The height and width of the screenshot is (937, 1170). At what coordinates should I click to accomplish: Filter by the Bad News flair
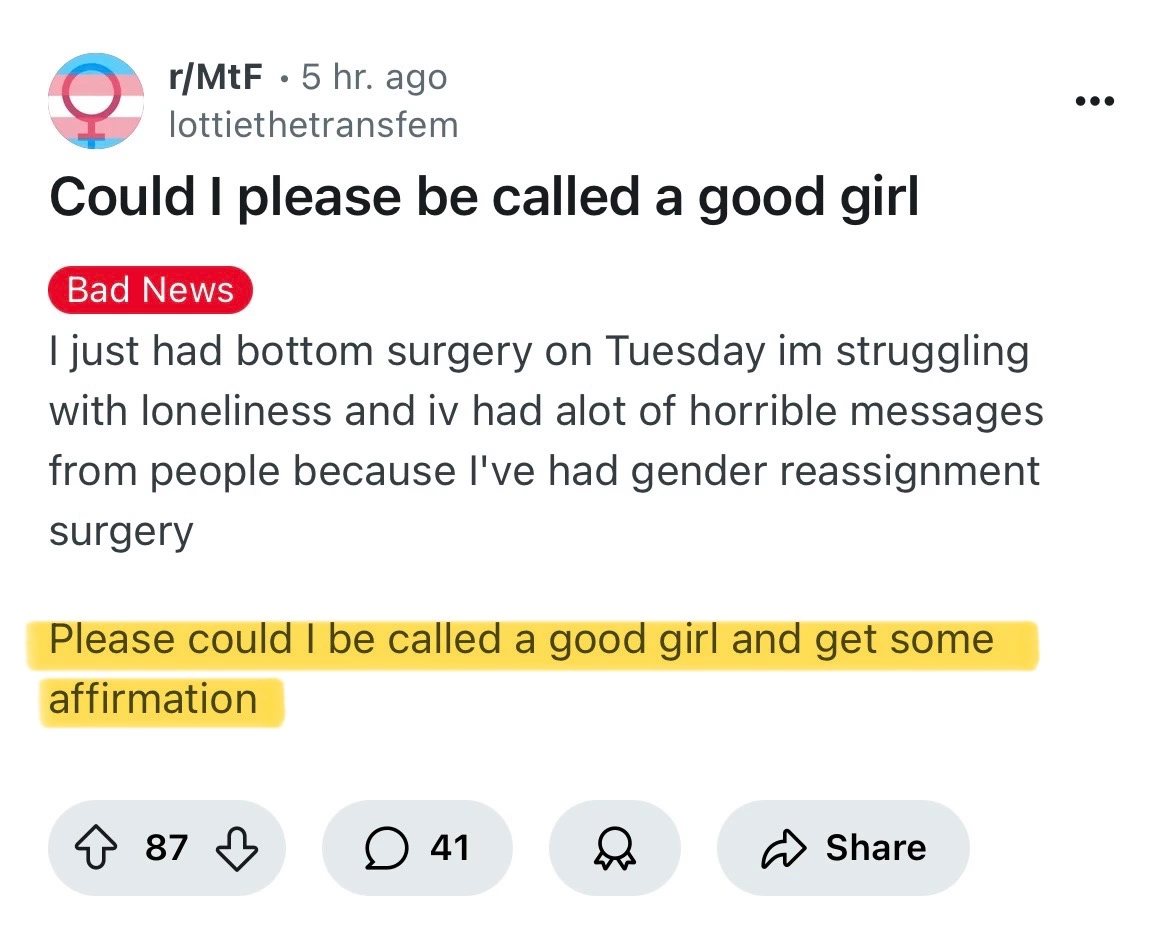click(150, 289)
